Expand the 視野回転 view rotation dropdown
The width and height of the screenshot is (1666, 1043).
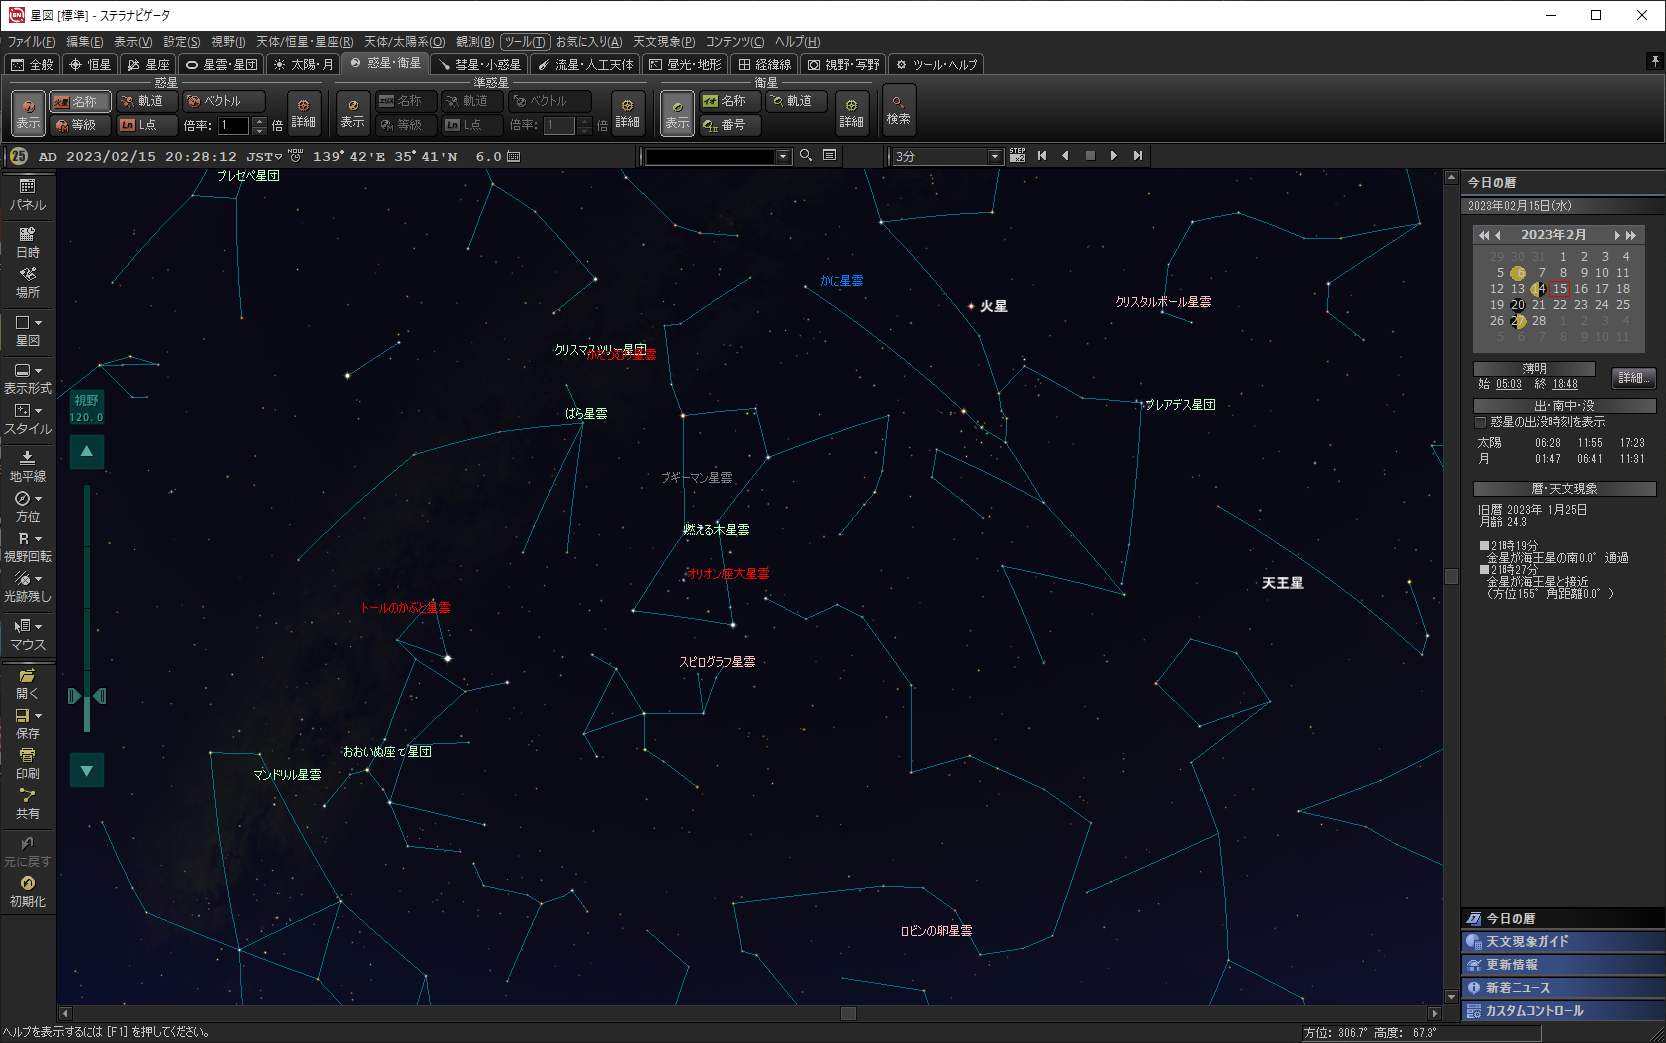point(38,539)
